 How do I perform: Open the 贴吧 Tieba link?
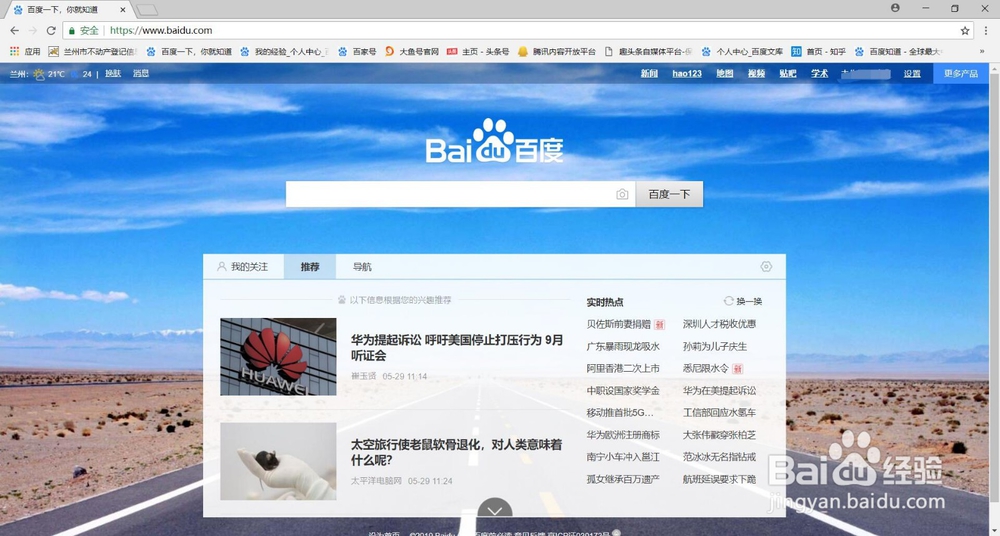point(788,73)
